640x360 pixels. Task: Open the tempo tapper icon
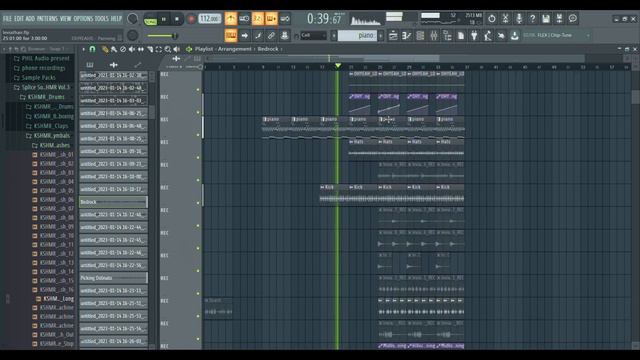tap(487, 36)
